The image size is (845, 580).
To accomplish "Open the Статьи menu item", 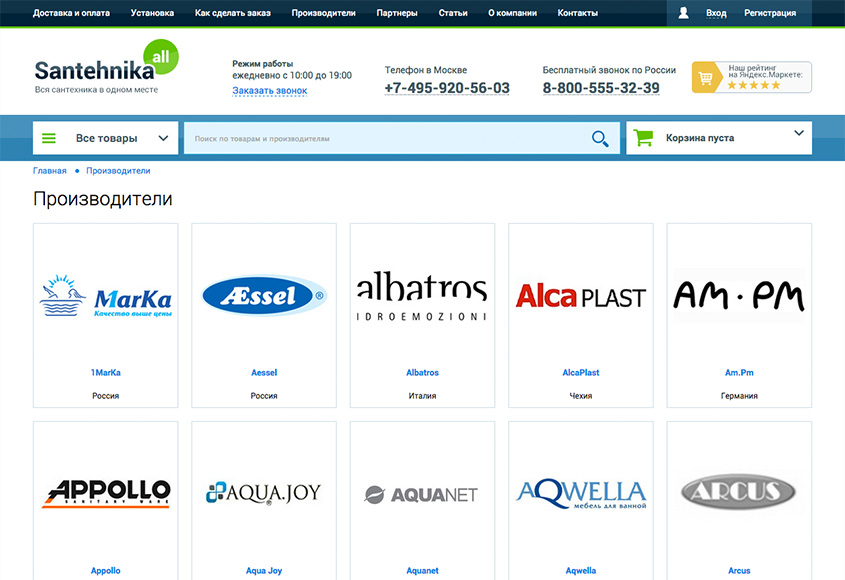I will click(453, 13).
